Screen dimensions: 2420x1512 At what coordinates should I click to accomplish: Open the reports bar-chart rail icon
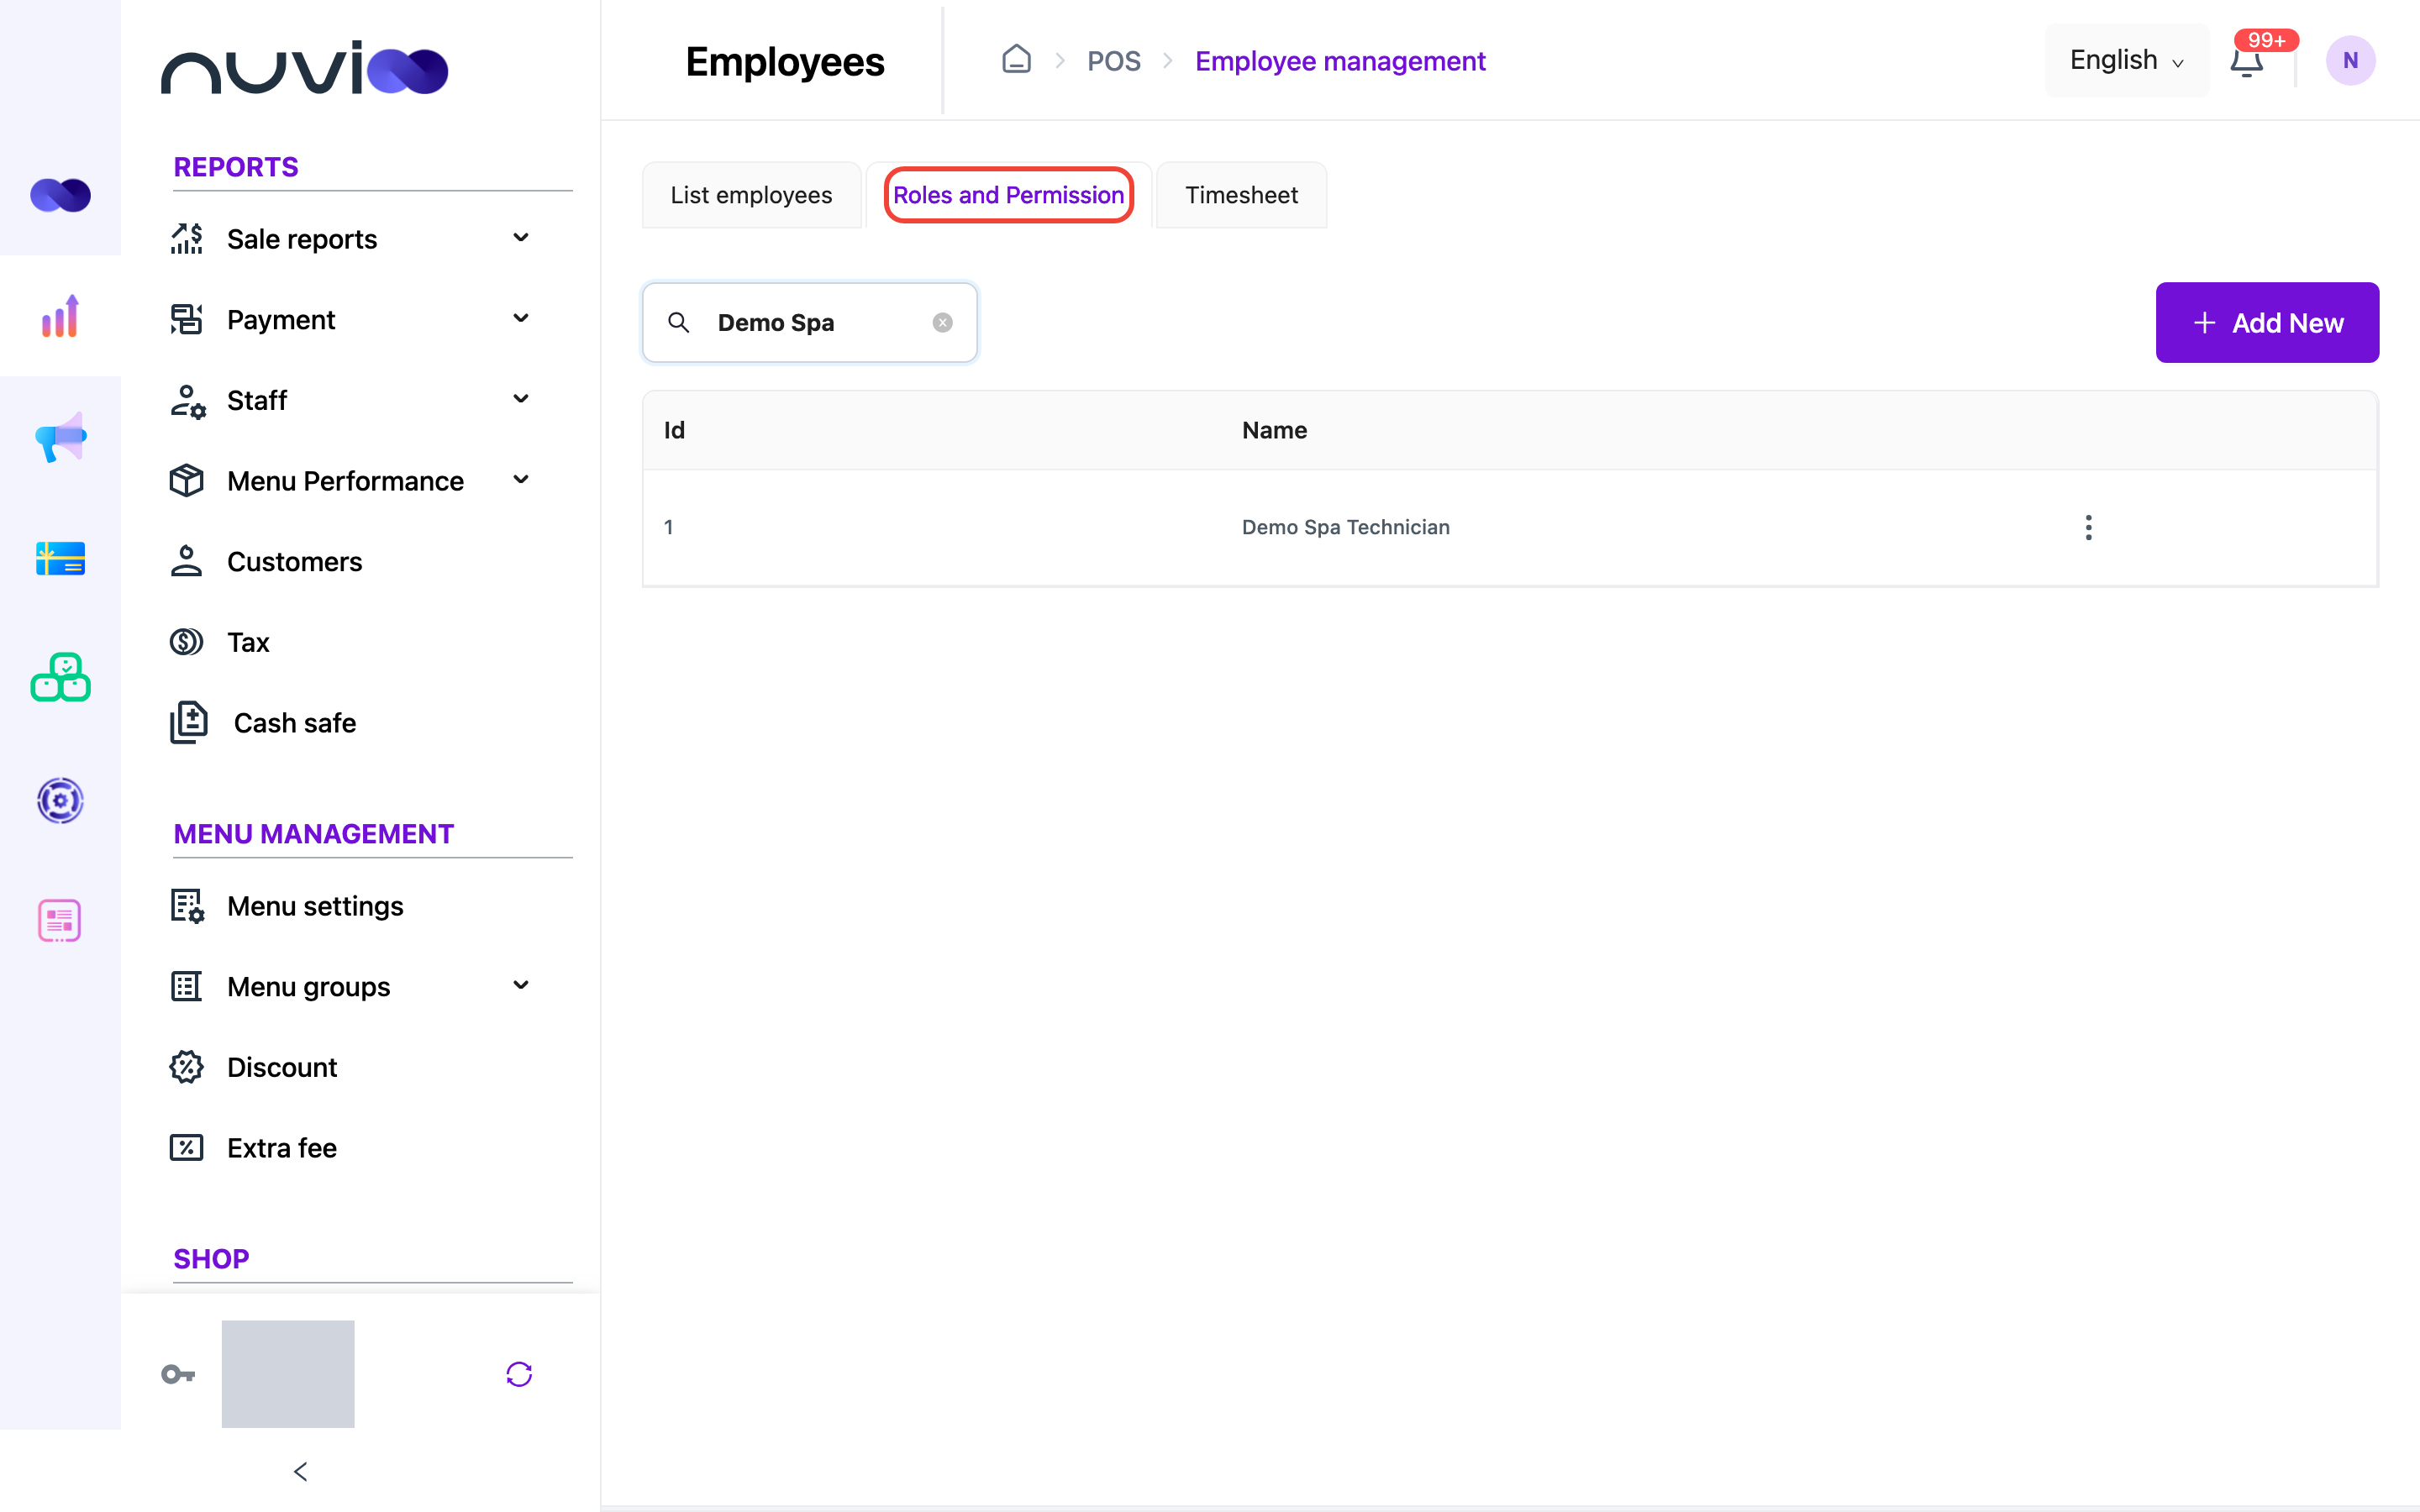click(60, 316)
